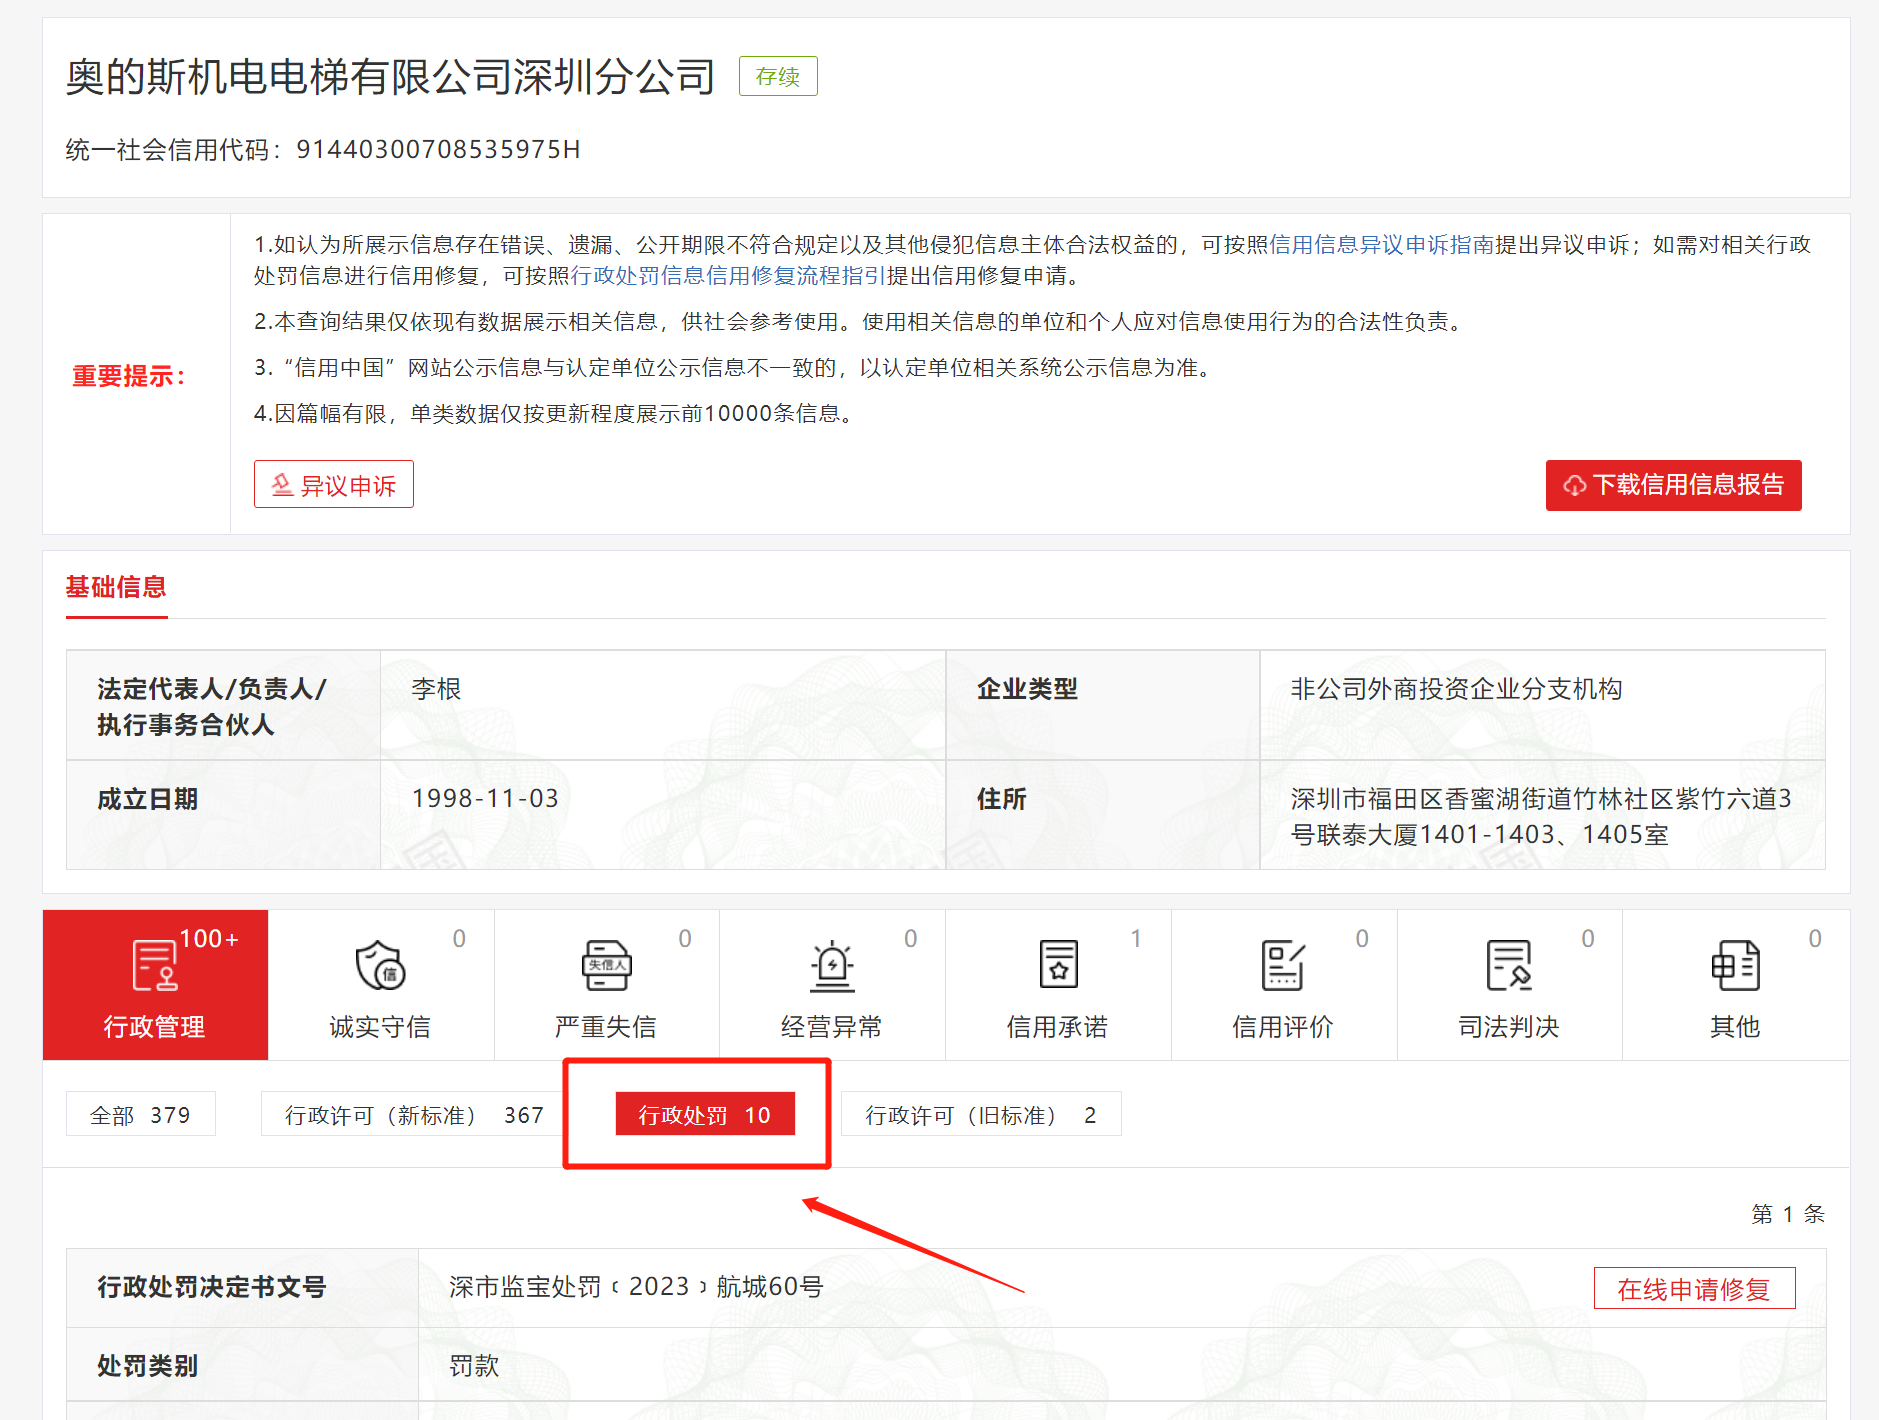The image size is (1879, 1420).
Task: Select the 其他 category icon
Action: (x=1734, y=966)
